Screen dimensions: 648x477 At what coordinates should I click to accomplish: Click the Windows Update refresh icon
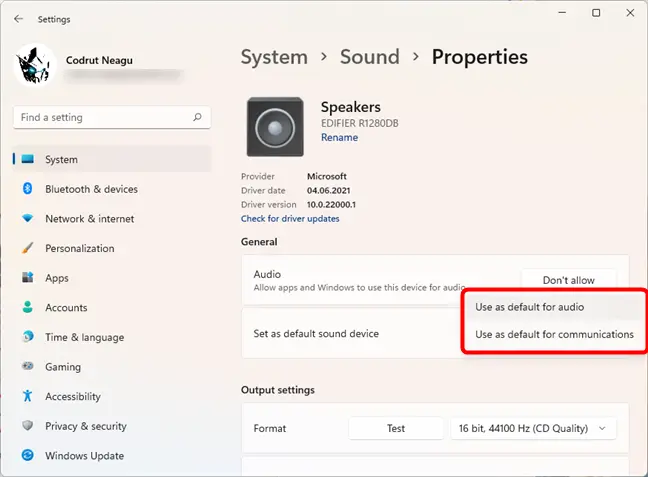28,455
